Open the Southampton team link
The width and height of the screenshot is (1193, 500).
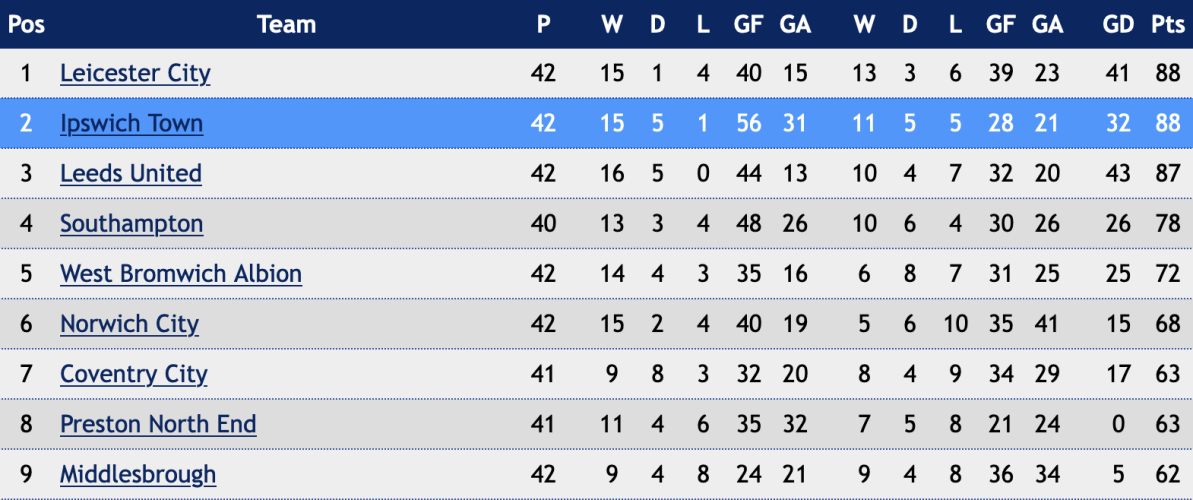132,224
